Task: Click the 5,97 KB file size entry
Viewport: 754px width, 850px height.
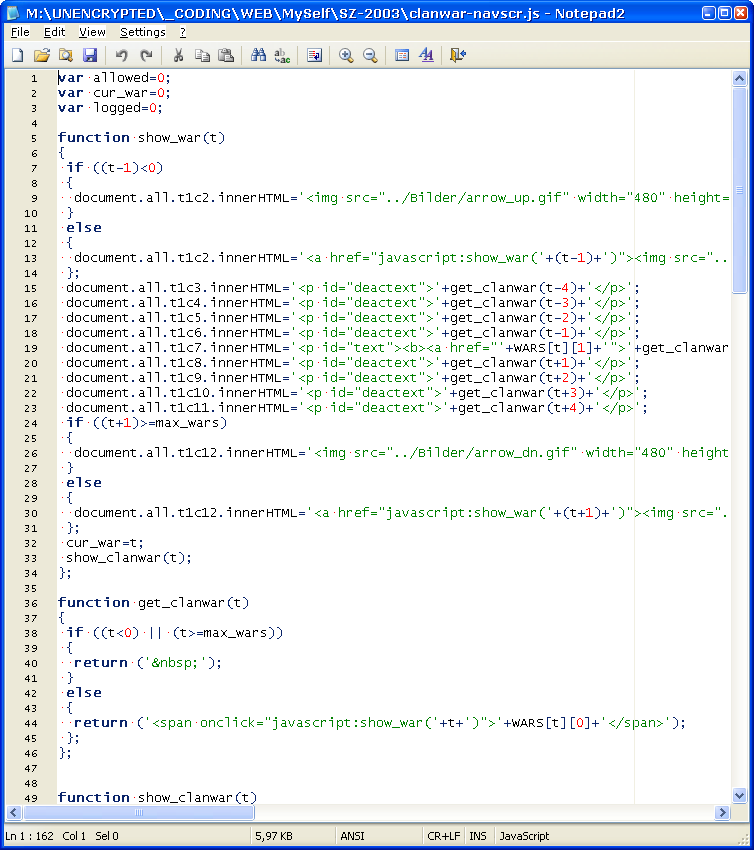Action: point(274,836)
